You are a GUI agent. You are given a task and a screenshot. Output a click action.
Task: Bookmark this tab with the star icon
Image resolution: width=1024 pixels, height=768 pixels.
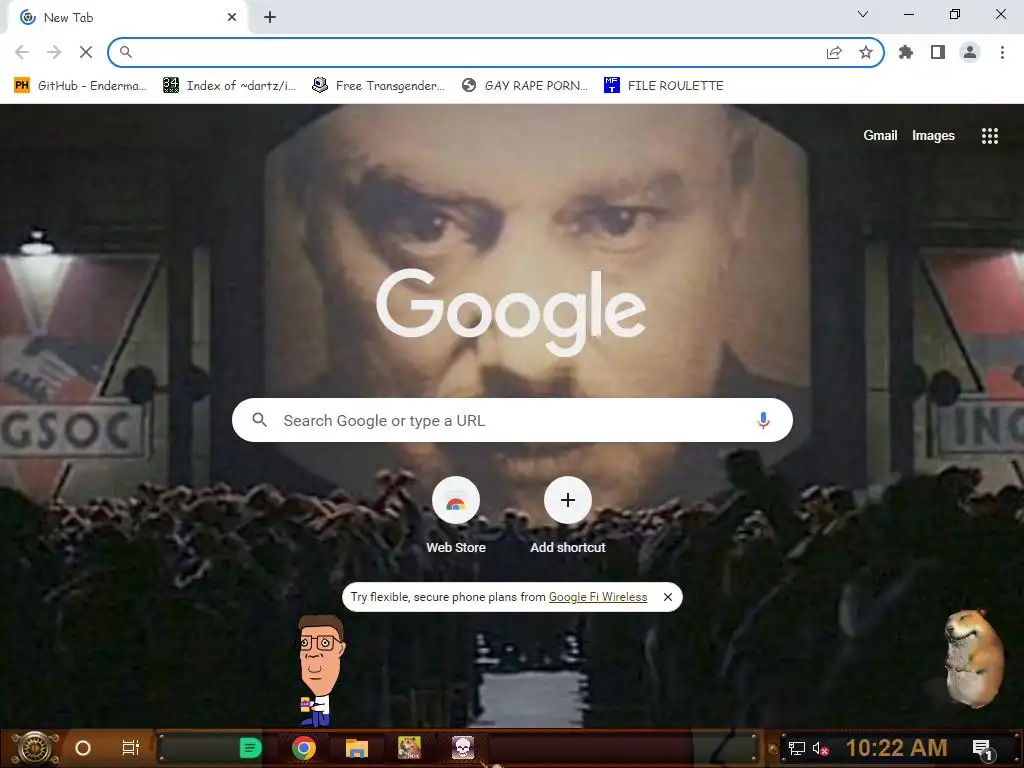tap(866, 52)
